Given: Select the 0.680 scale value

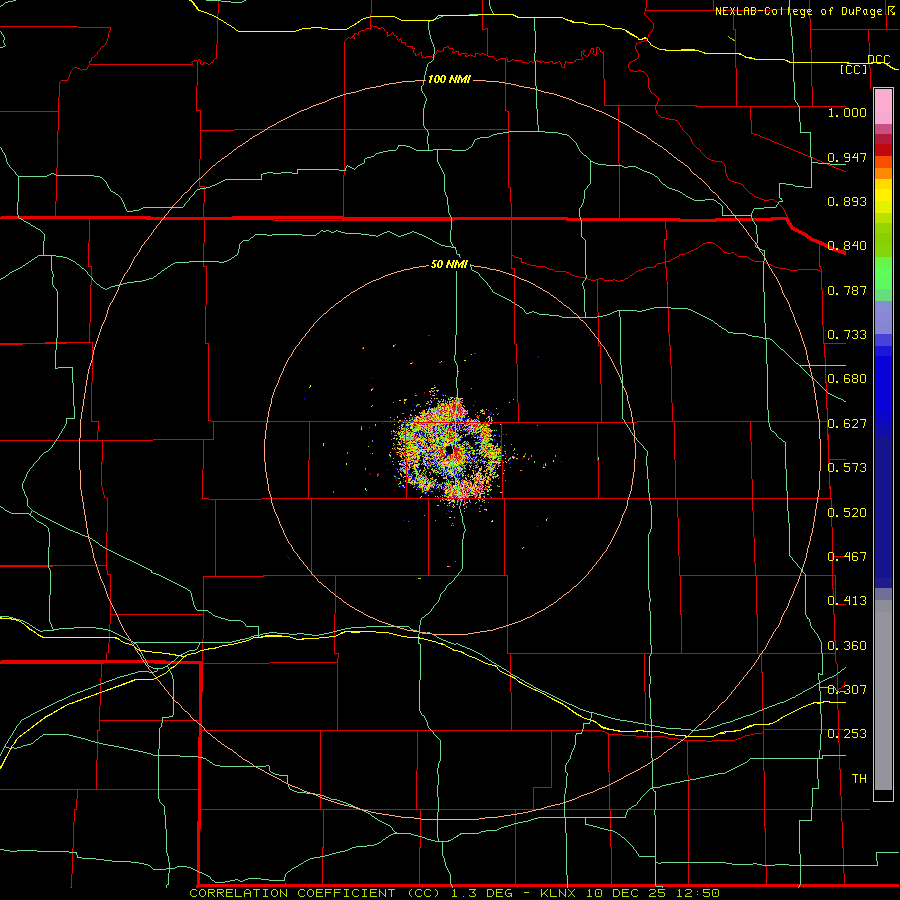Looking at the screenshot, I should 847,379.
